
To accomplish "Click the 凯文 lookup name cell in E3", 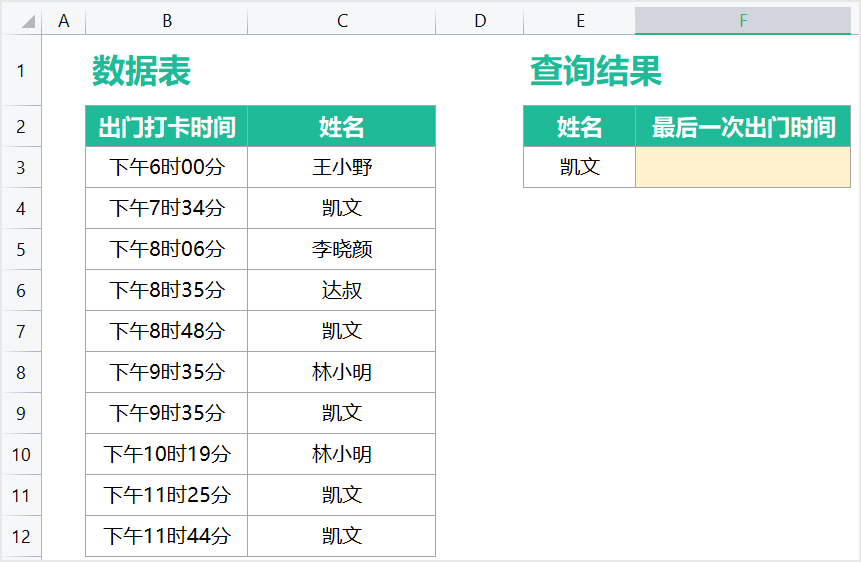I will click(x=579, y=167).
